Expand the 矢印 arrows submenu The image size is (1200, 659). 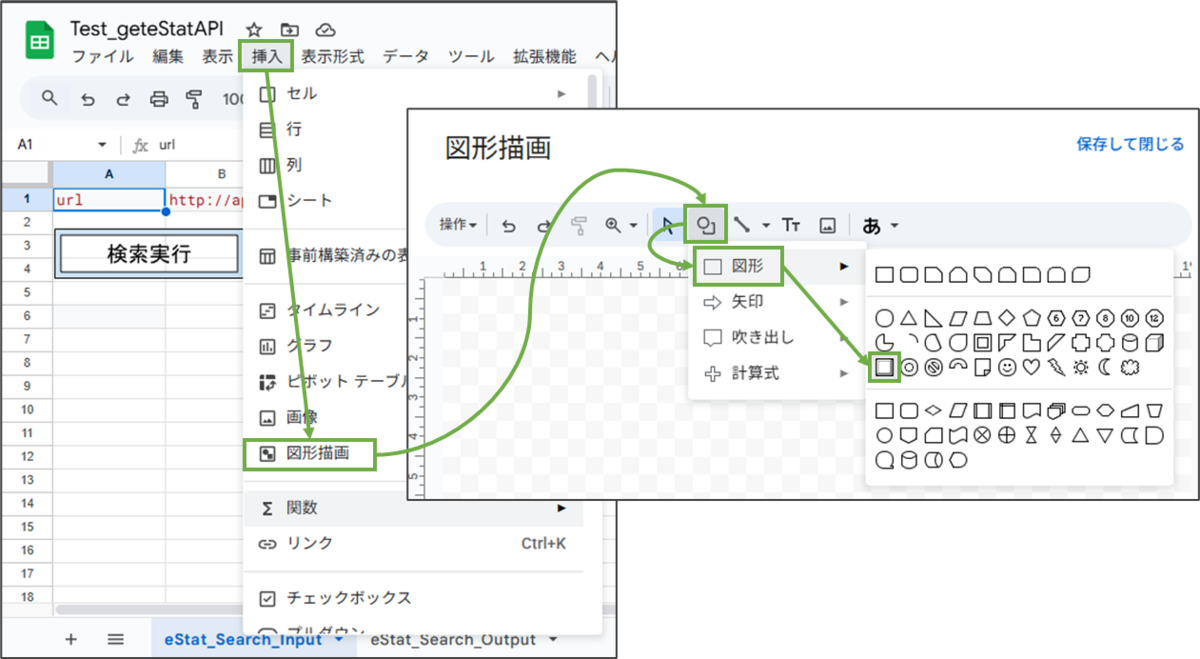click(x=777, y=301)
